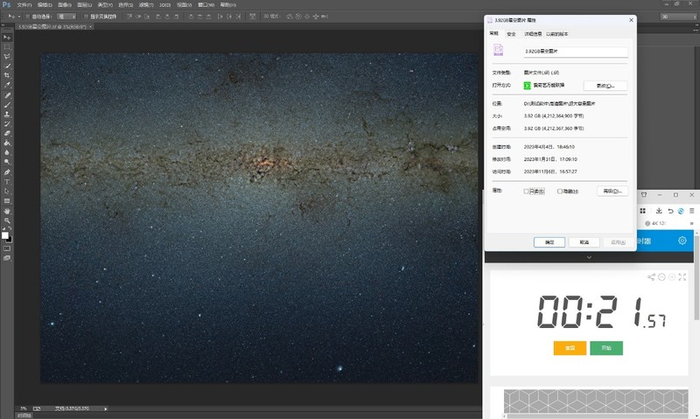Screen dimensions: 700x419
Task: Click the stopwatch settings gear icon
Action: pyautogui.click(x=682, y=241)
